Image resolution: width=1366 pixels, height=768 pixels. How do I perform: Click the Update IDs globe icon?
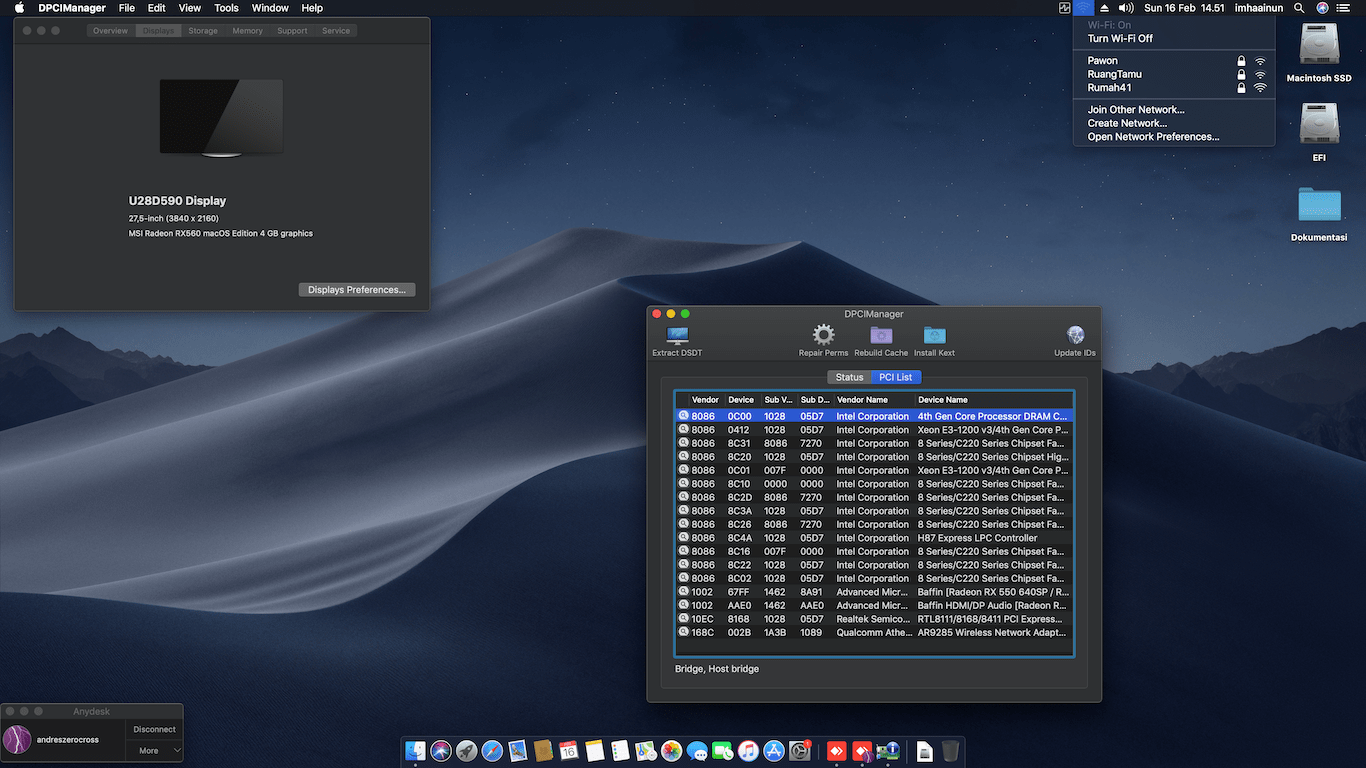coord(1075,335)
